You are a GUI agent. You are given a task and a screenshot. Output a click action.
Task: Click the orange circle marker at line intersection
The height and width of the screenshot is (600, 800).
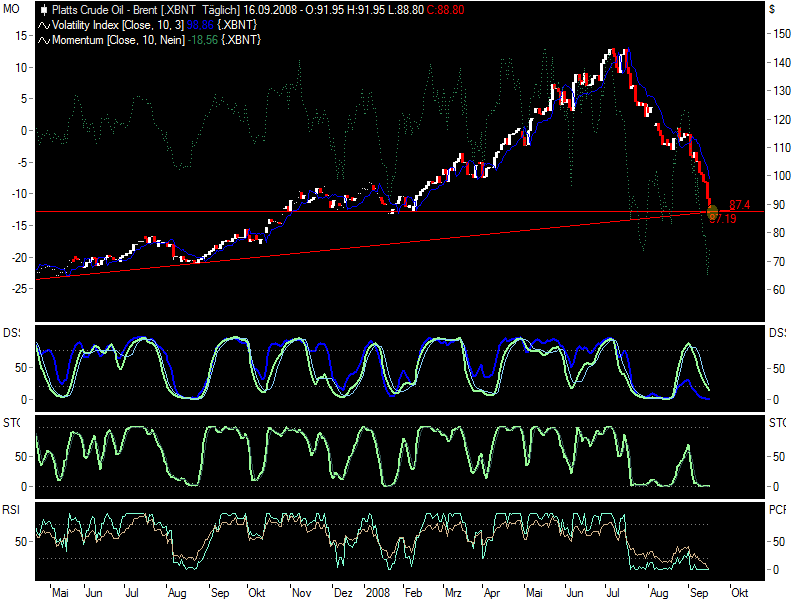tap(712, 211)
